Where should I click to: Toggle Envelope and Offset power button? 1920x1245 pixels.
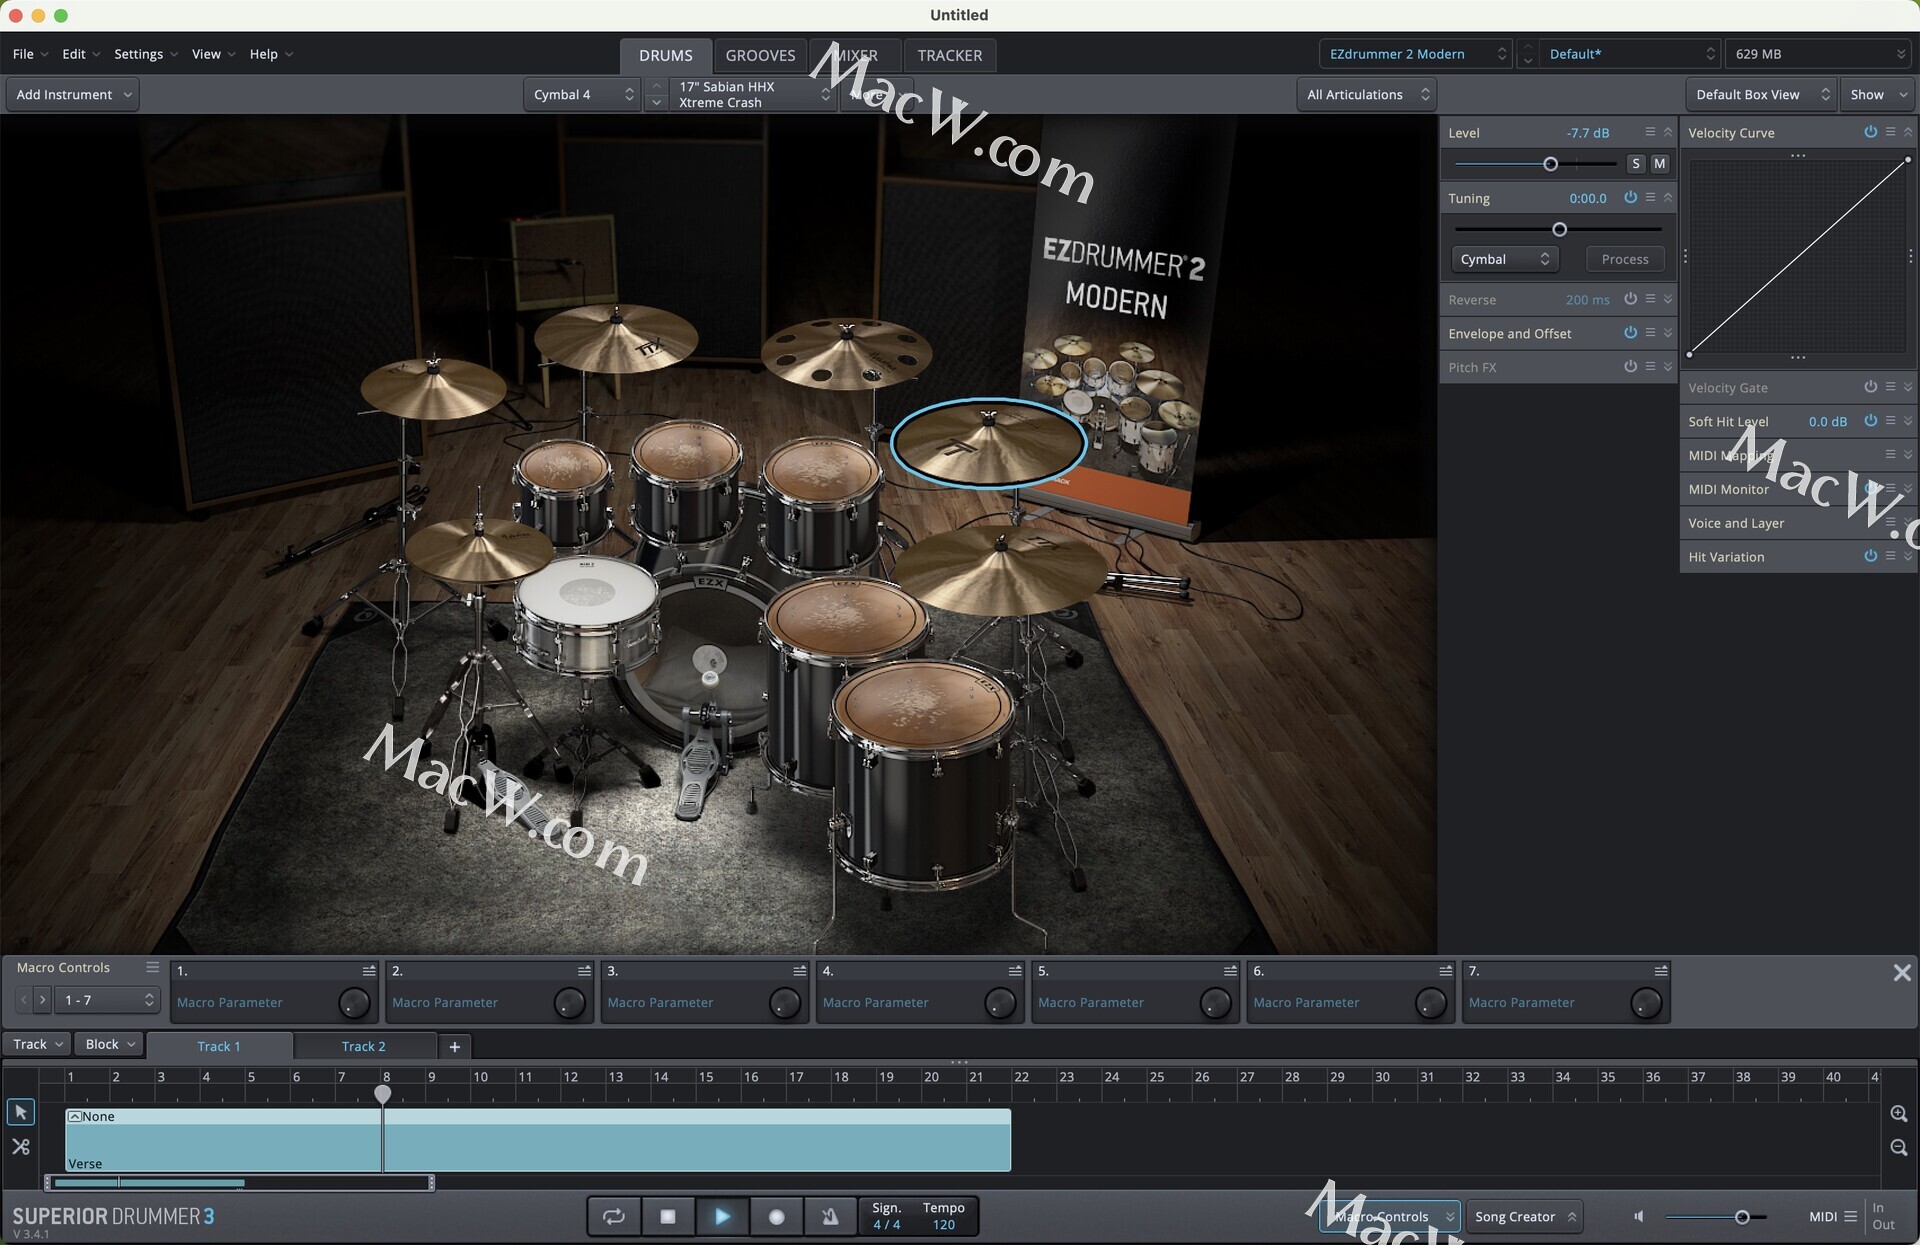(x=1630, y=332)
